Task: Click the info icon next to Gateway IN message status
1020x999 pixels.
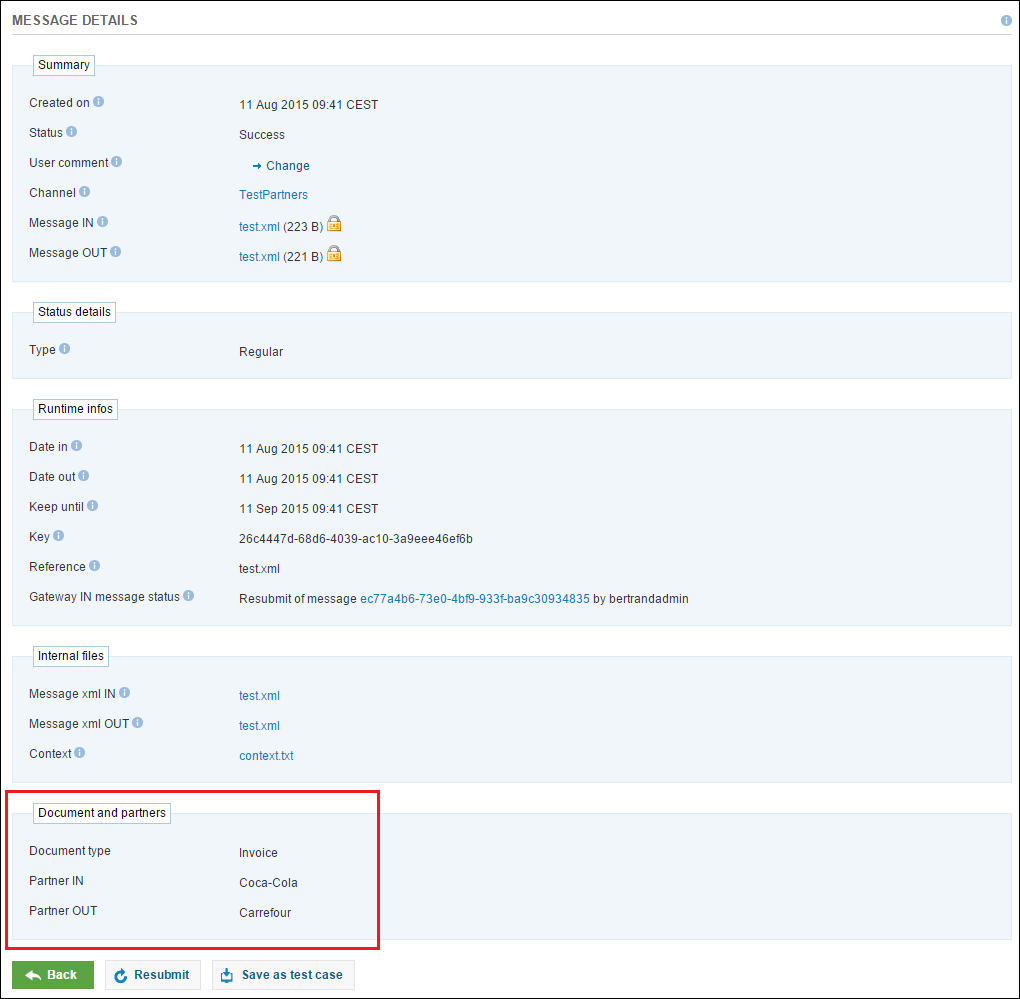Action: click(189, 596)
